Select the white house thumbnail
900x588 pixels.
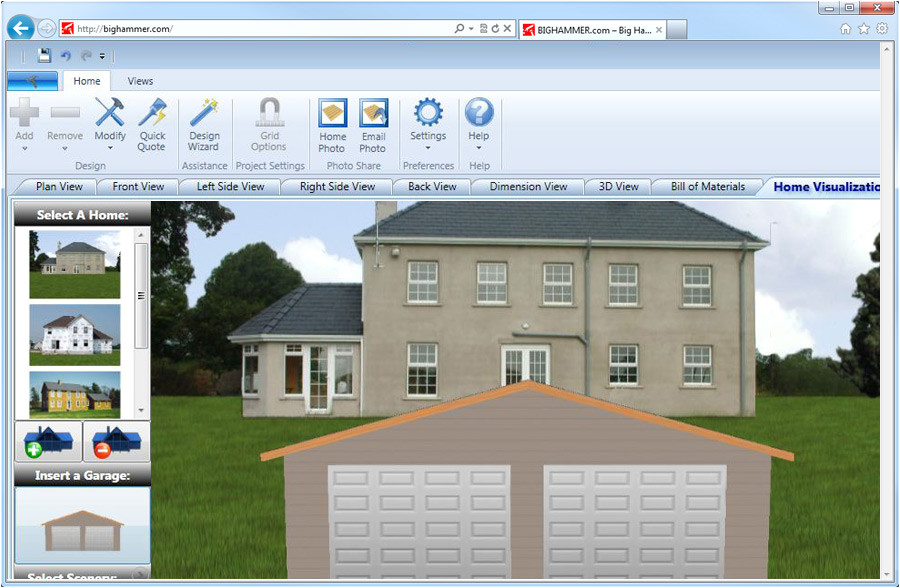pyautogui.click(x=75, y=335)
